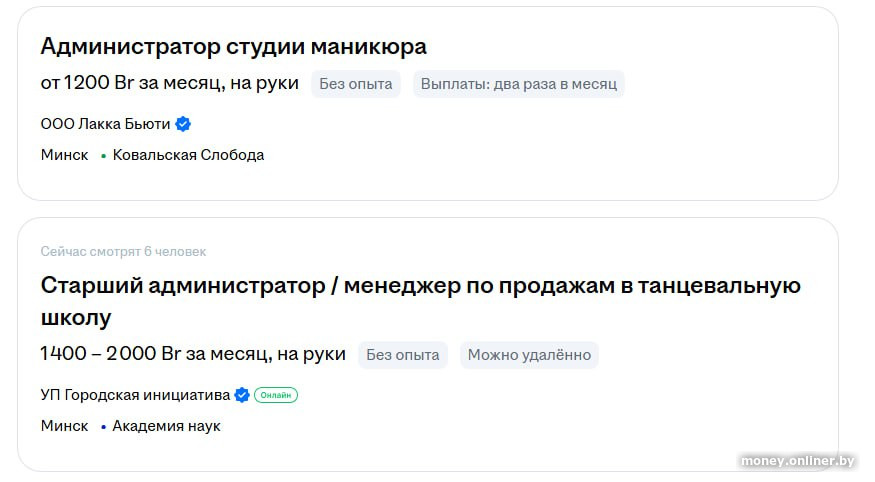Click Академия наук metro station label

point(166,427)
